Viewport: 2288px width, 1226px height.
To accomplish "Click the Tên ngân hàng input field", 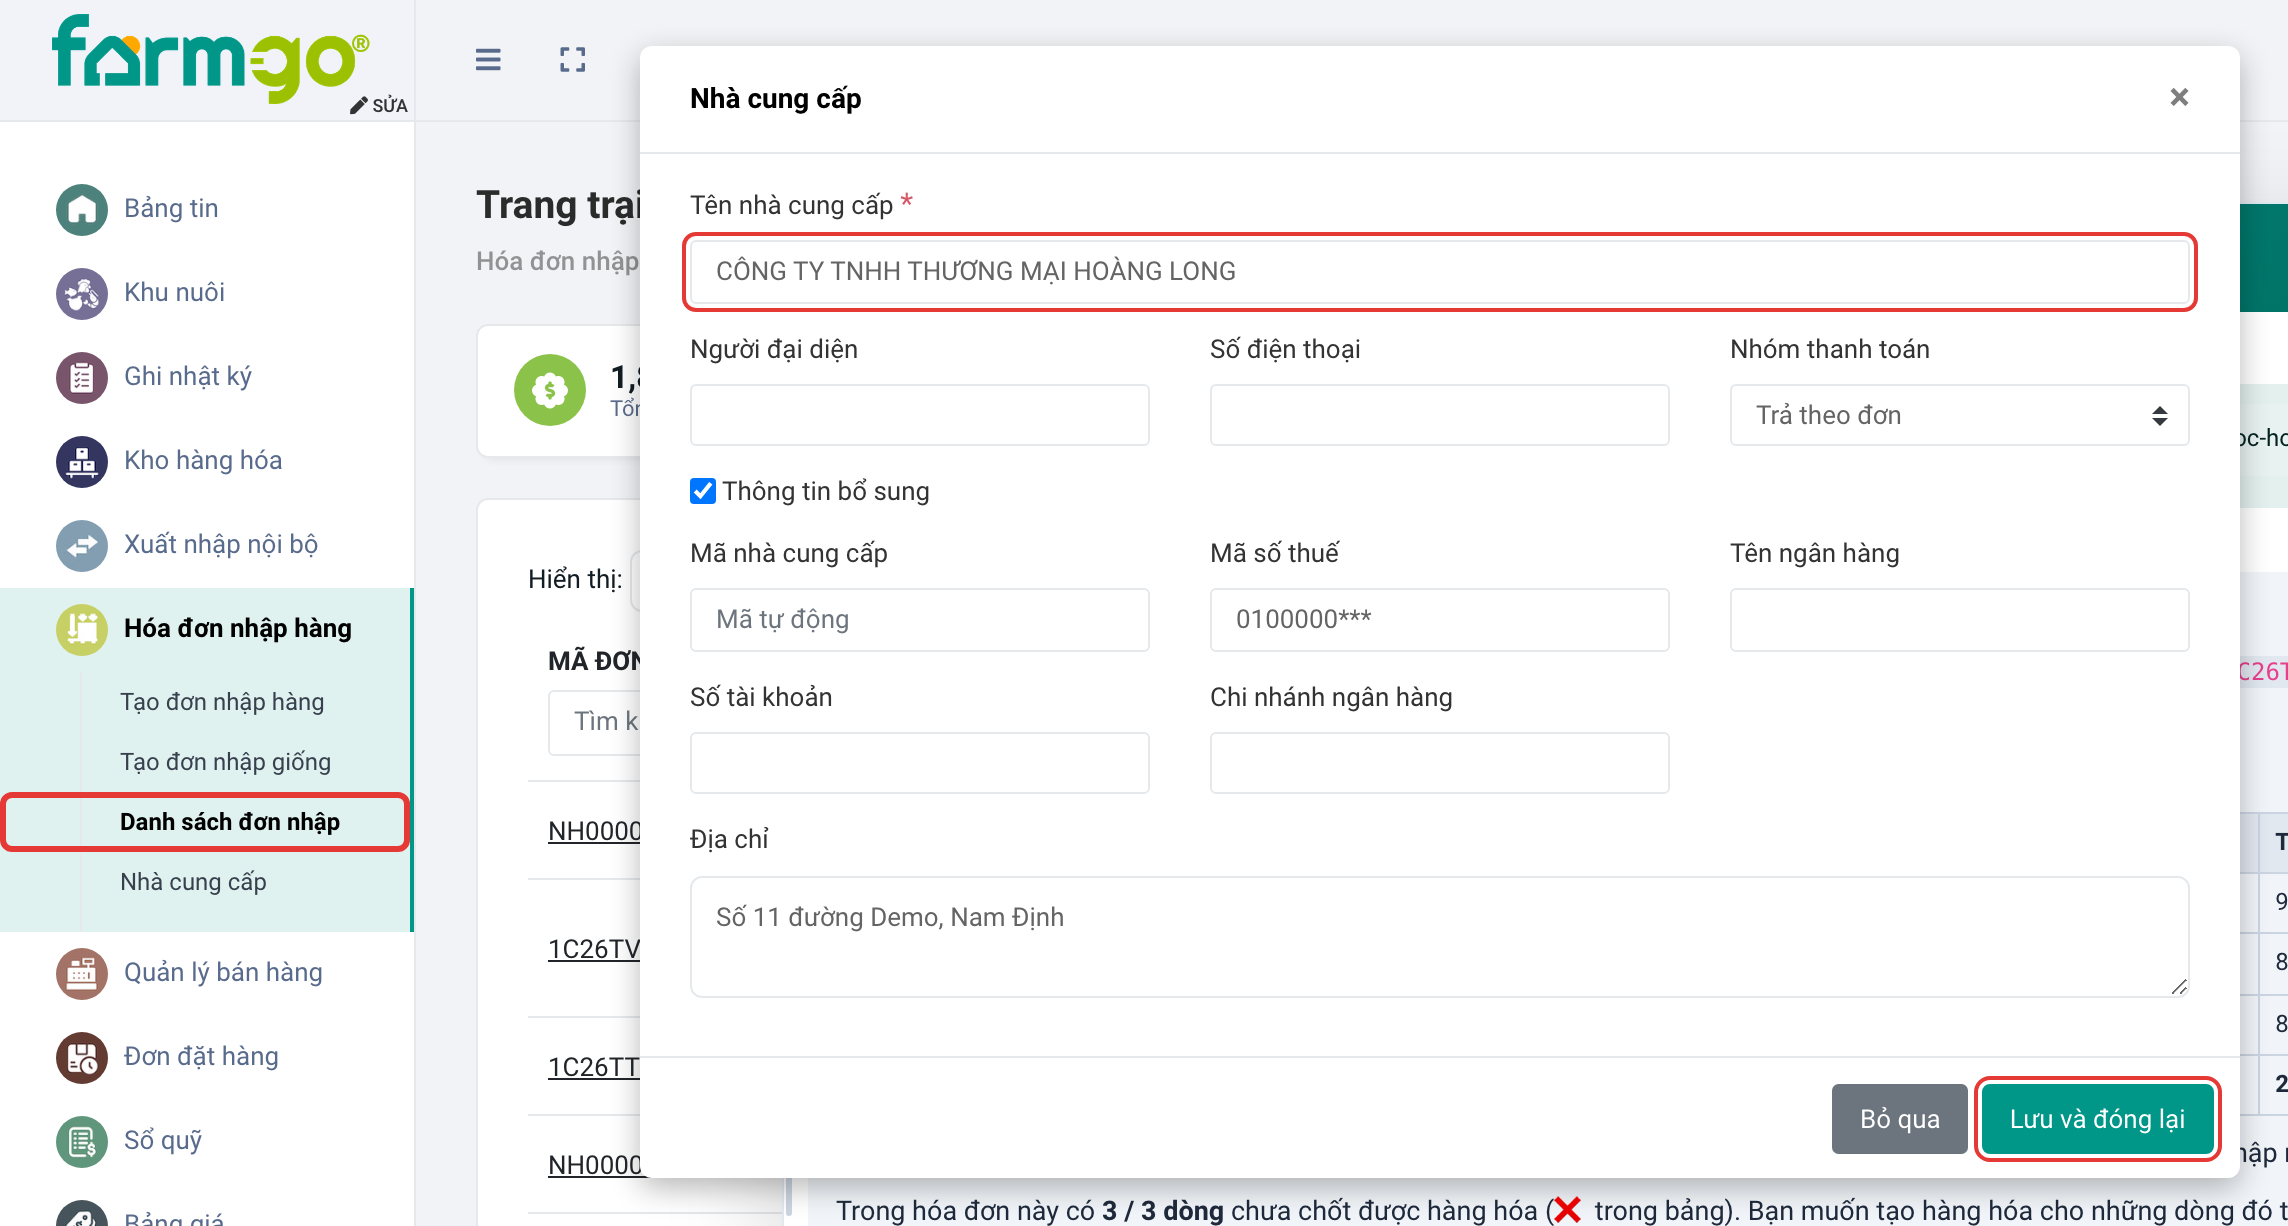I will 1959,620.
